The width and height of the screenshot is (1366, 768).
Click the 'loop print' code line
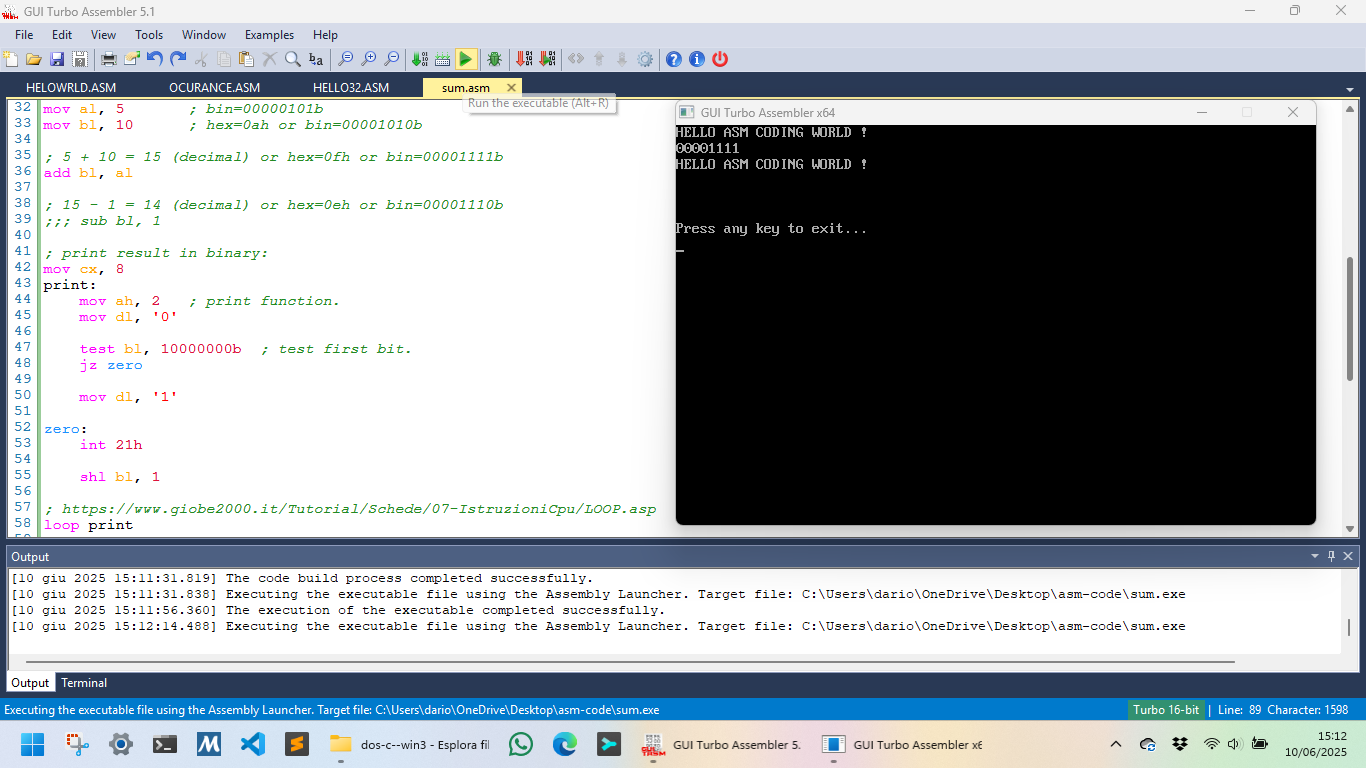[88, 525]
